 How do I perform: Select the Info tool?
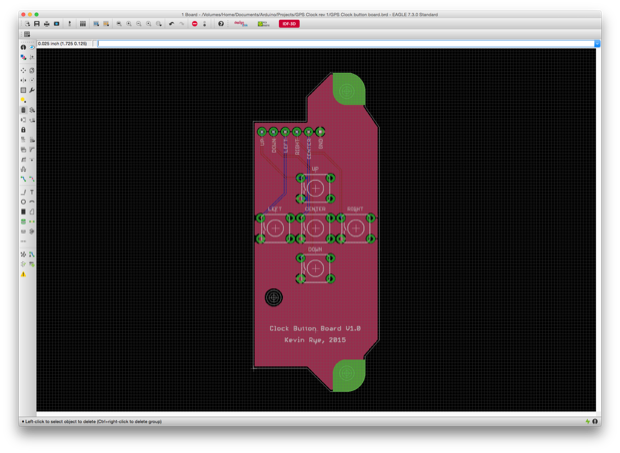23,47
